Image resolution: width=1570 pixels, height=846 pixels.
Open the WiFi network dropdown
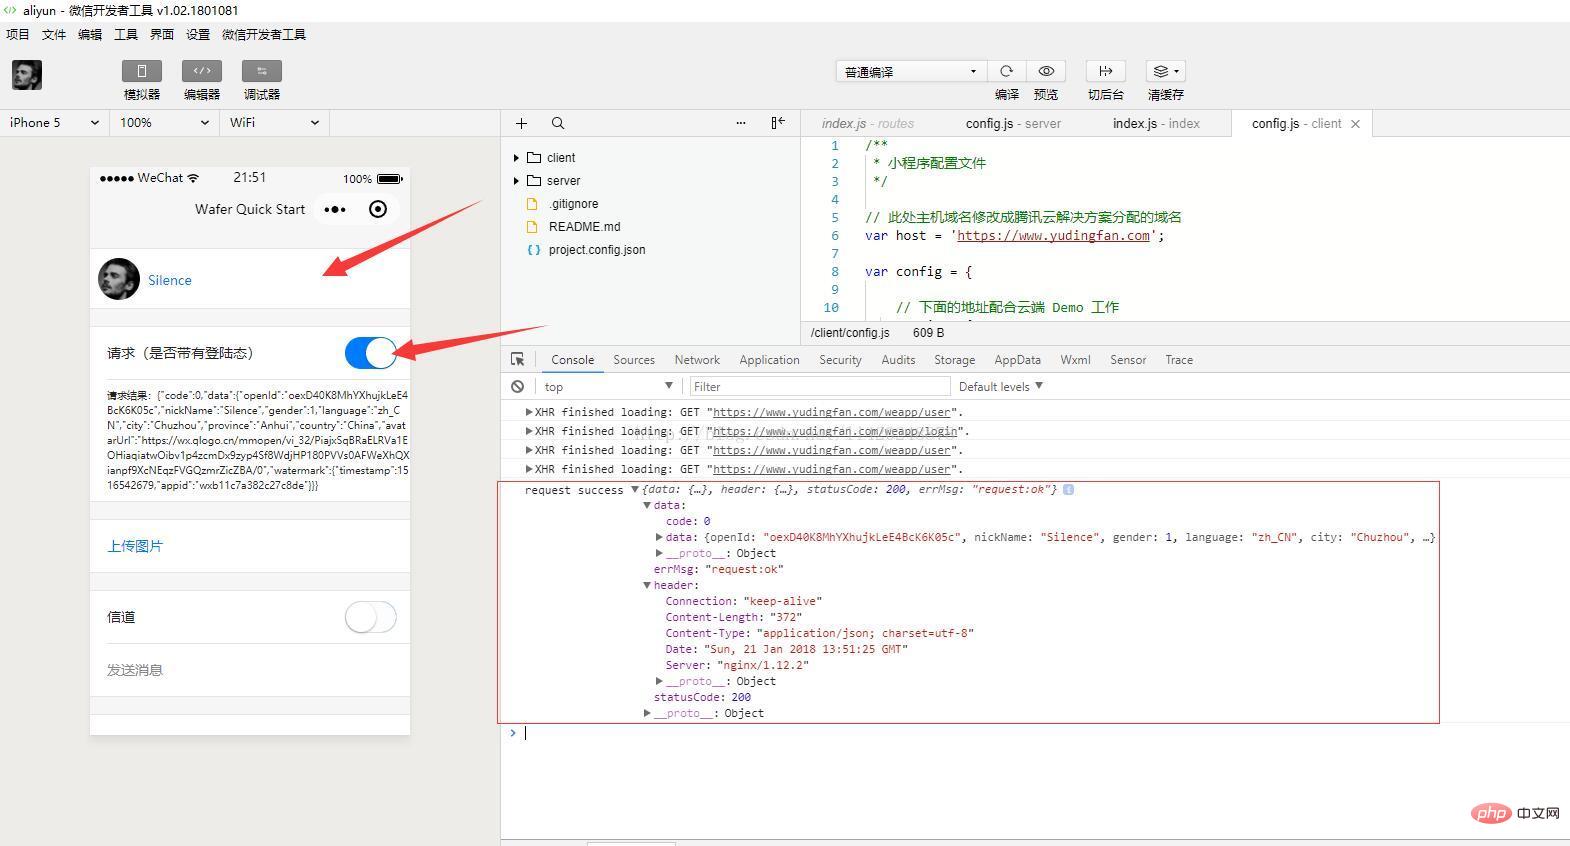point(274,123)
